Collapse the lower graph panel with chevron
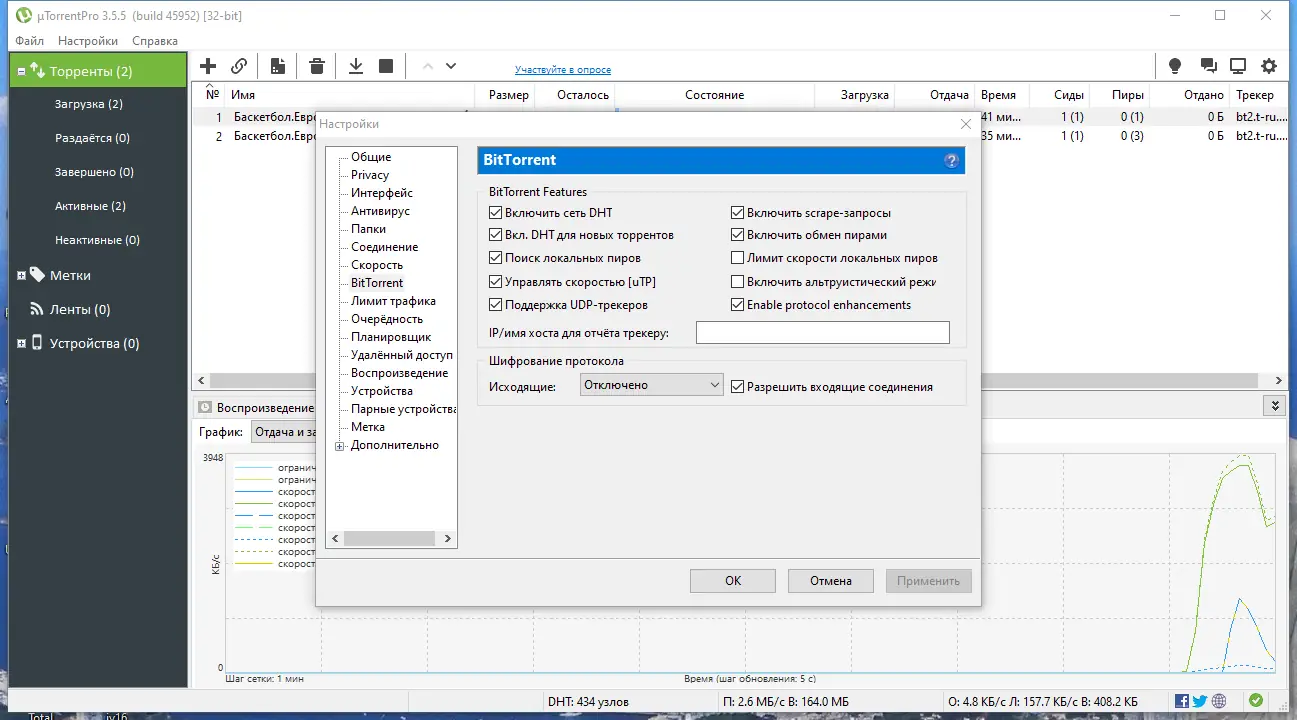The image size is (1297, 720). 1274,406
